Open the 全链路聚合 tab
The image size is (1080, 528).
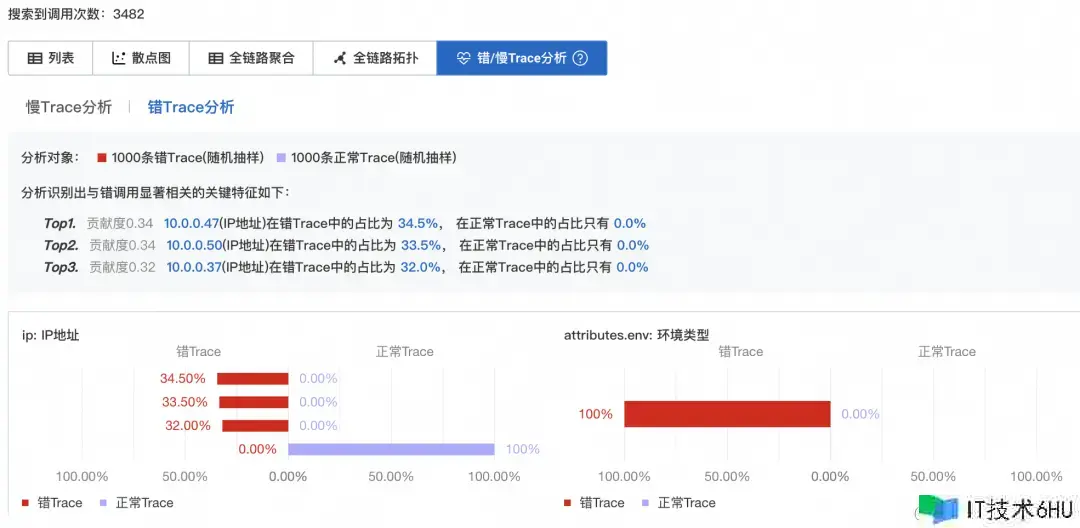tap(251, 58)
